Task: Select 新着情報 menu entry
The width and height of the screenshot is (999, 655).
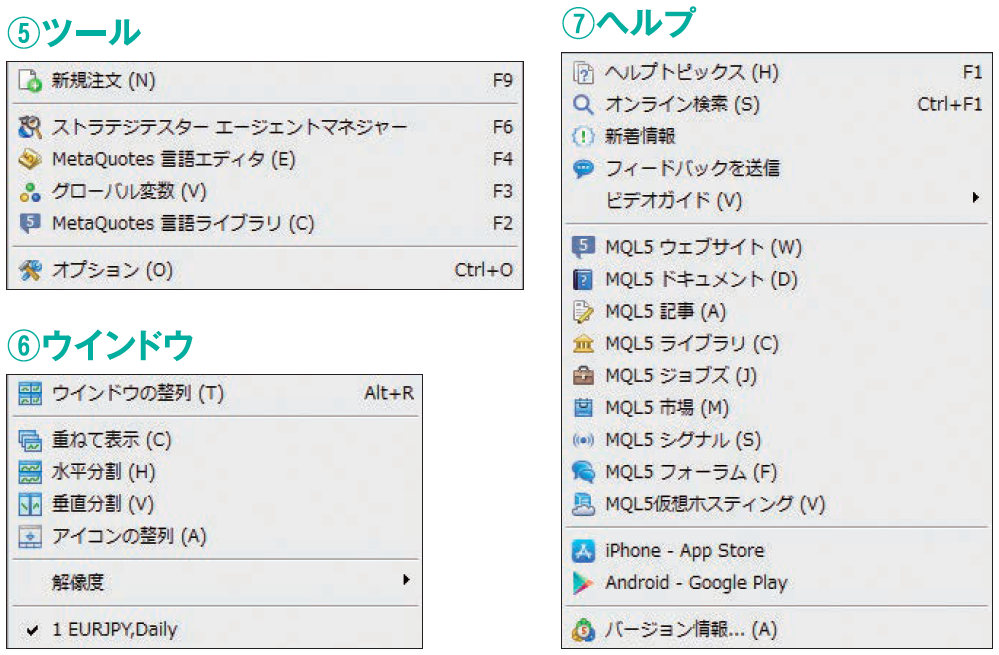Action: pyautogui.click(x=777, y=136)
